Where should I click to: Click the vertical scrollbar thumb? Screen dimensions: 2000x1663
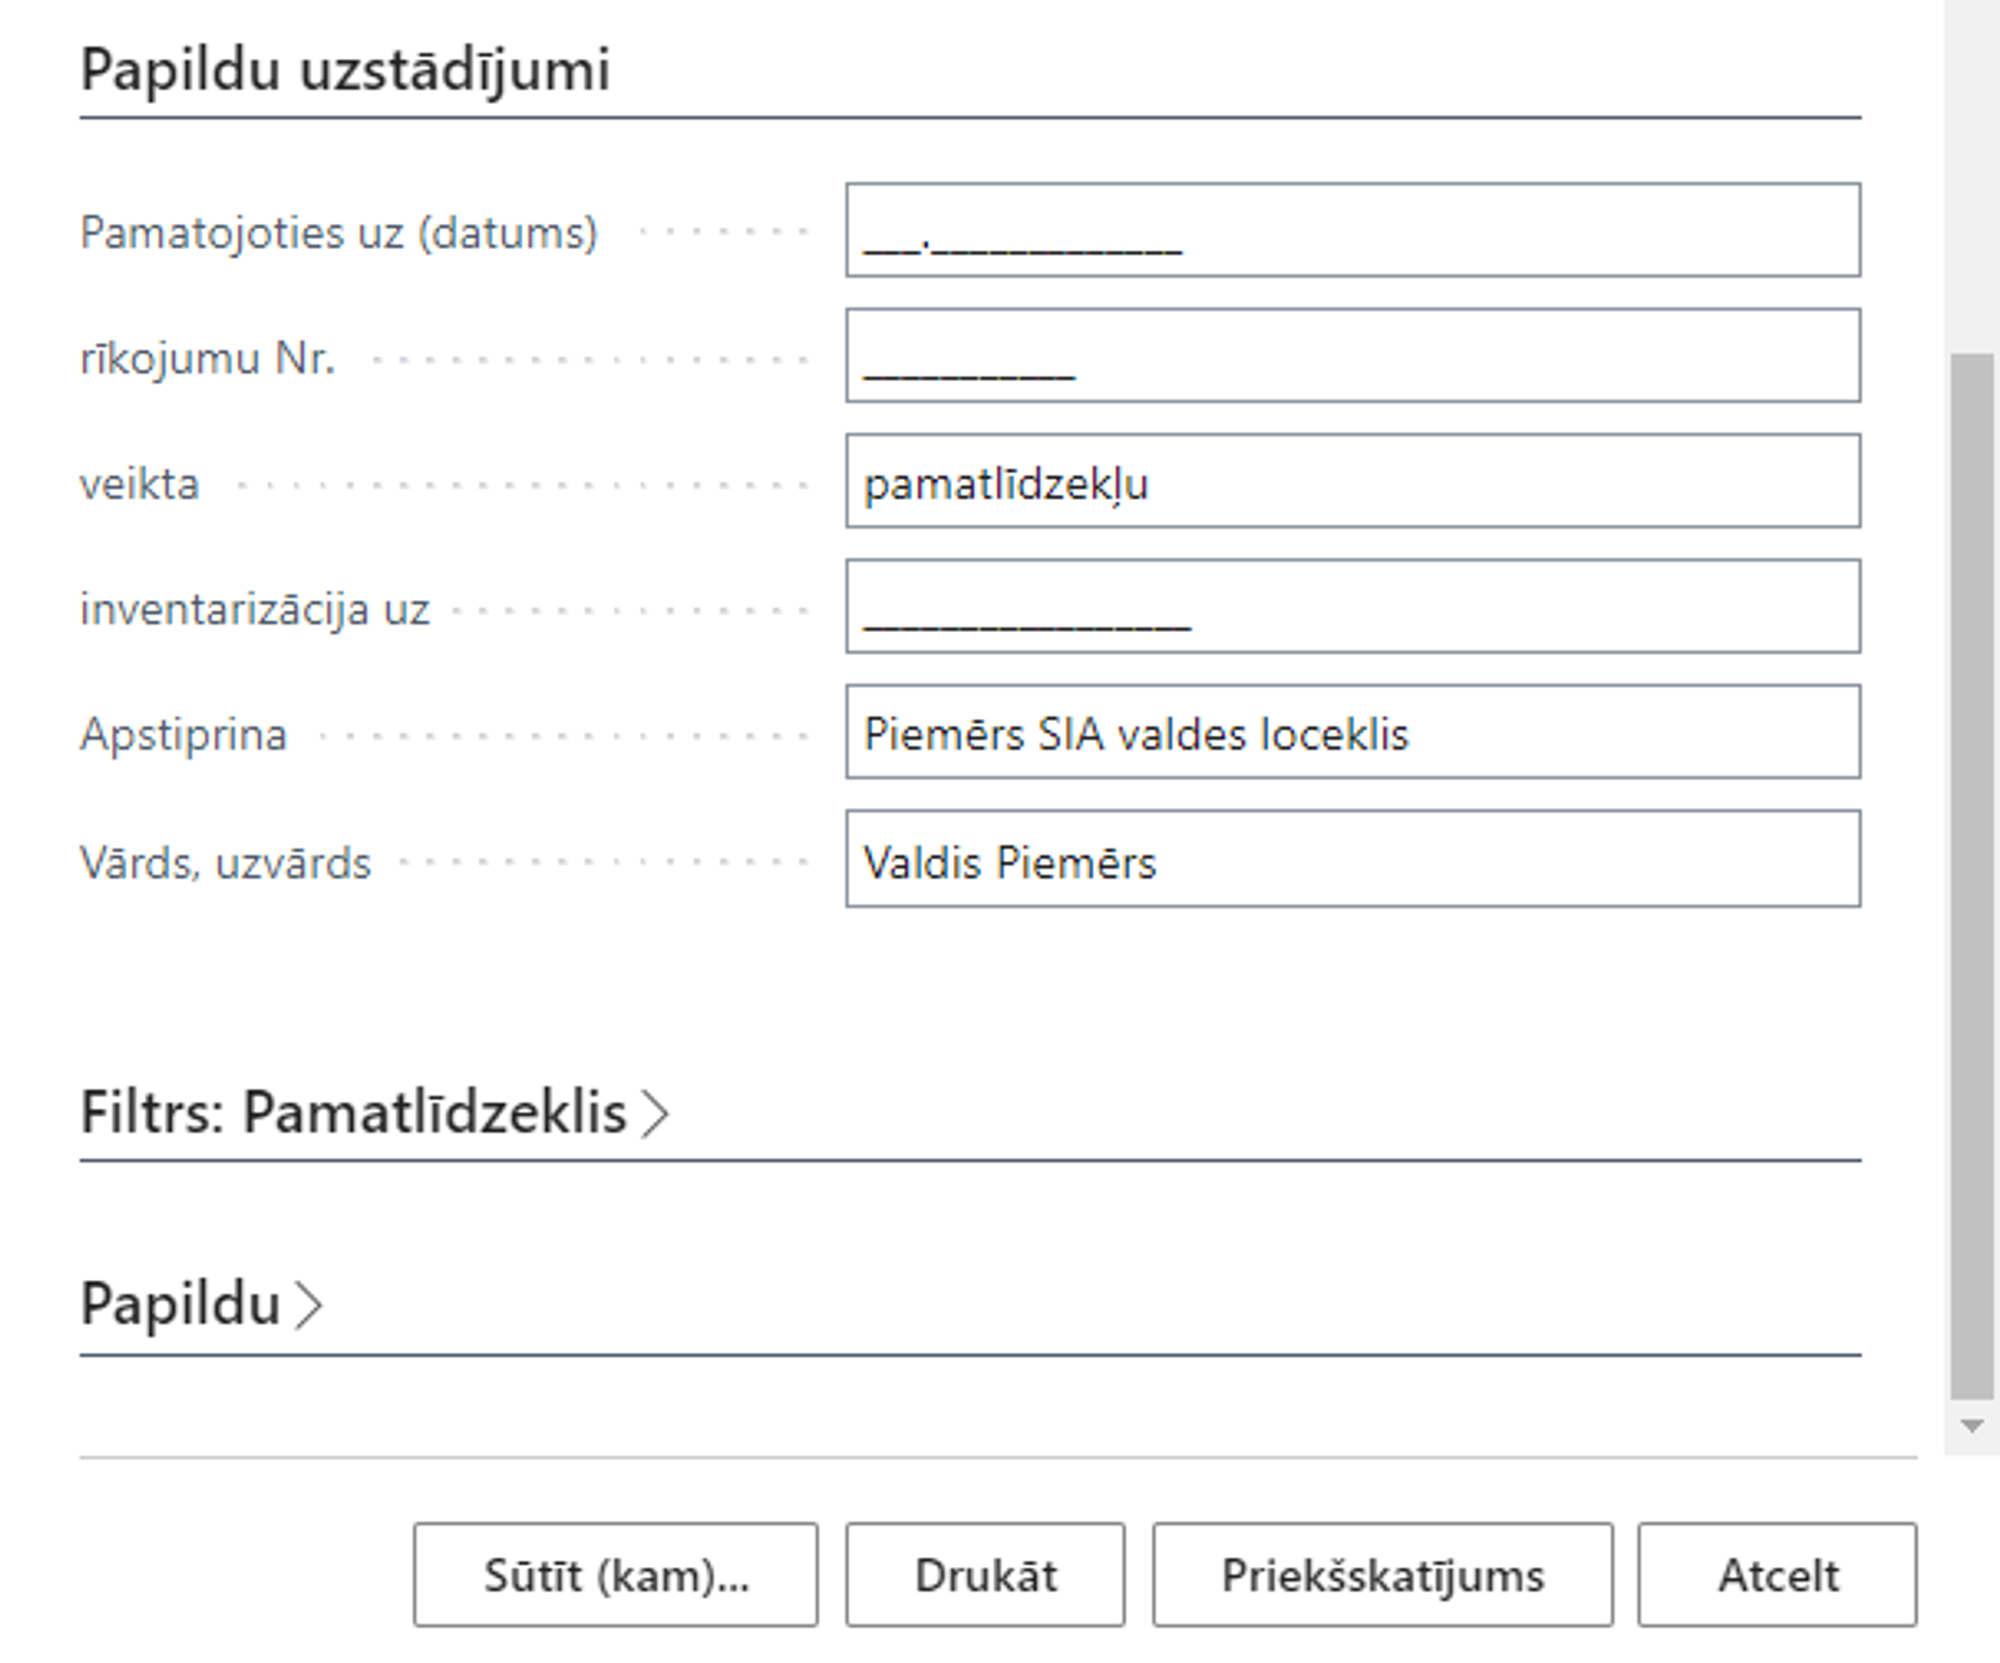tap(1972, 875)
